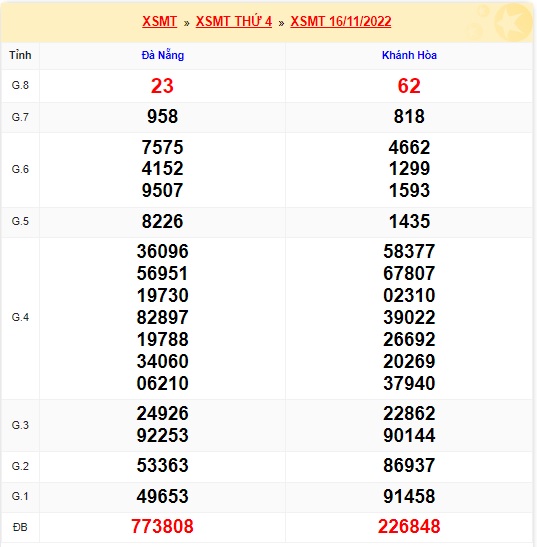
Task: Click the number 1299
Action: (x=409, y=169)
